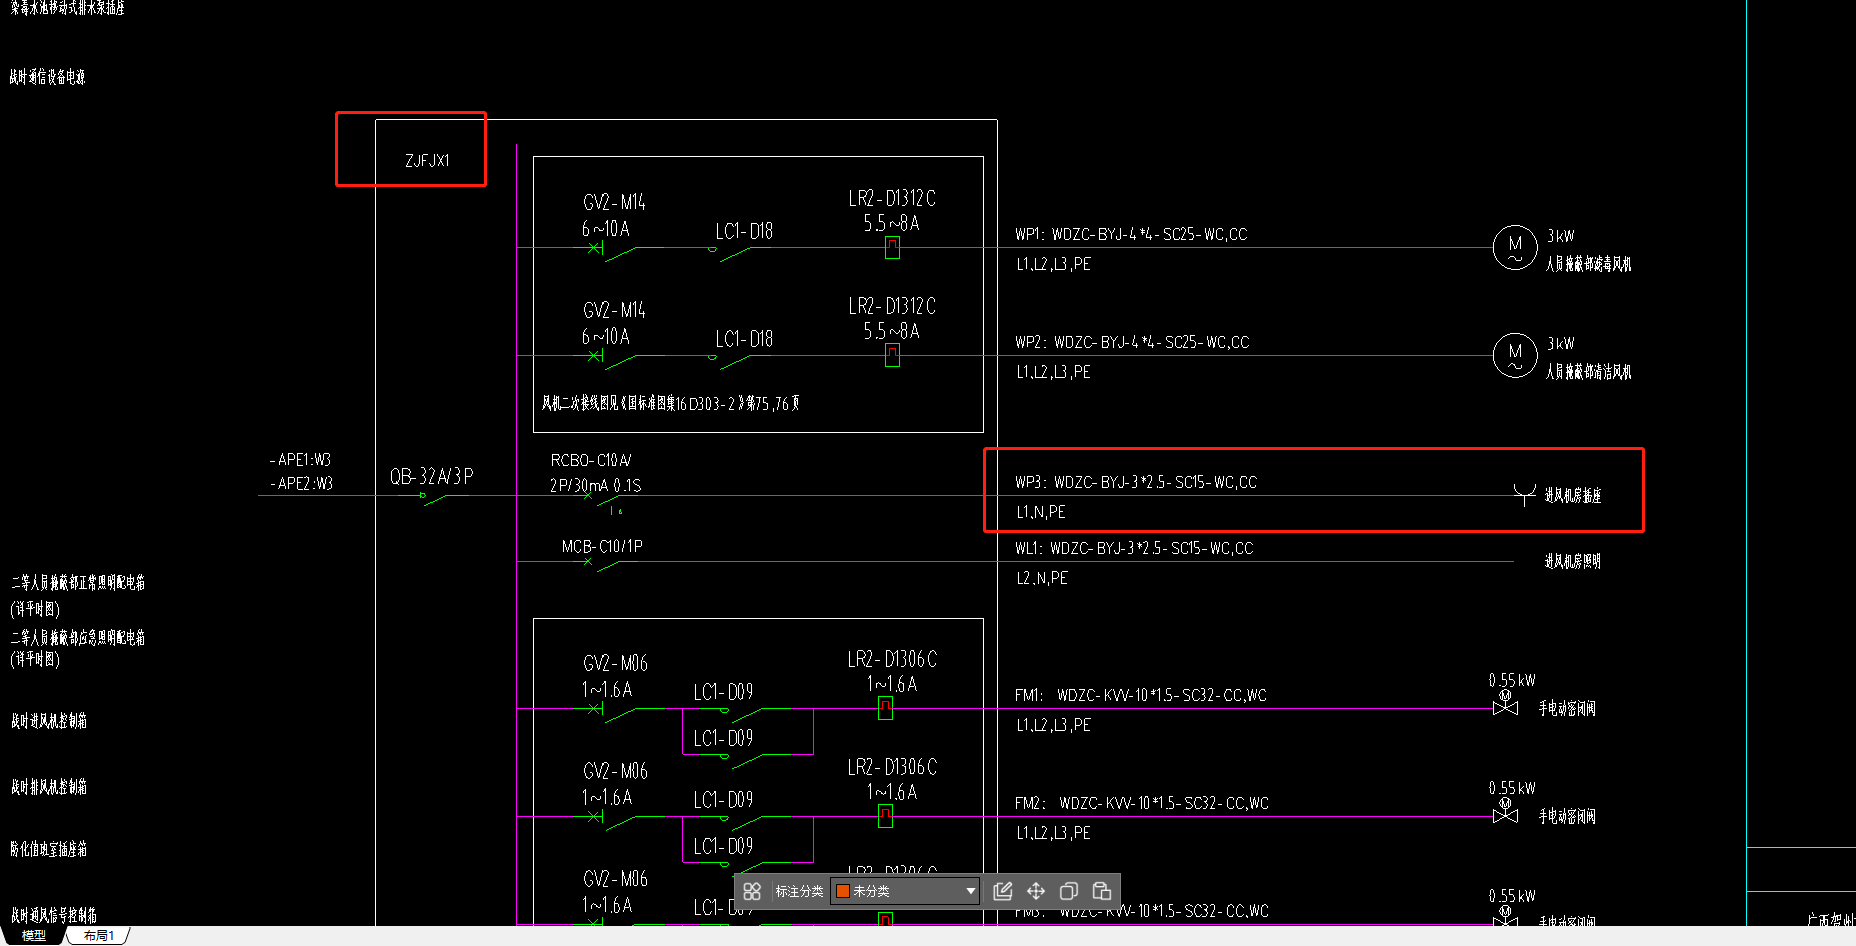Screen dimensions: 1856x946
Task: Click the 风机二次接线图 reference note
Action: (x=670, y=404)
